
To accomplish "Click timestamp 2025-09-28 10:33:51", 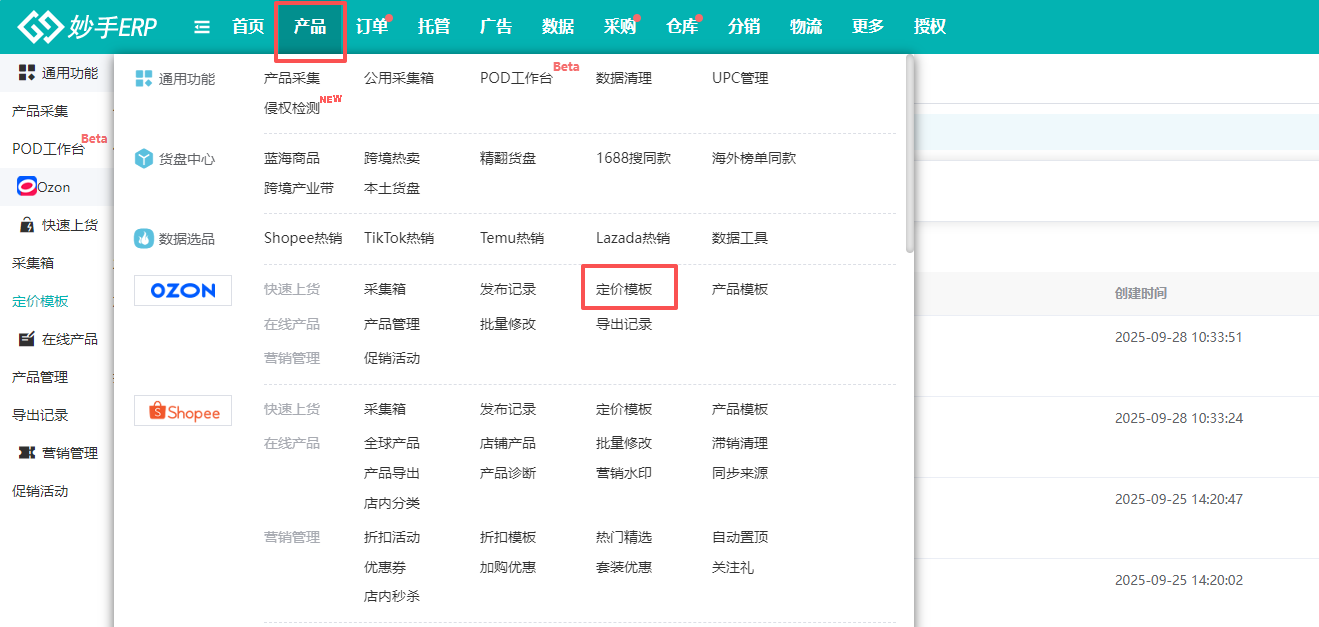I will coord(1179,337).
